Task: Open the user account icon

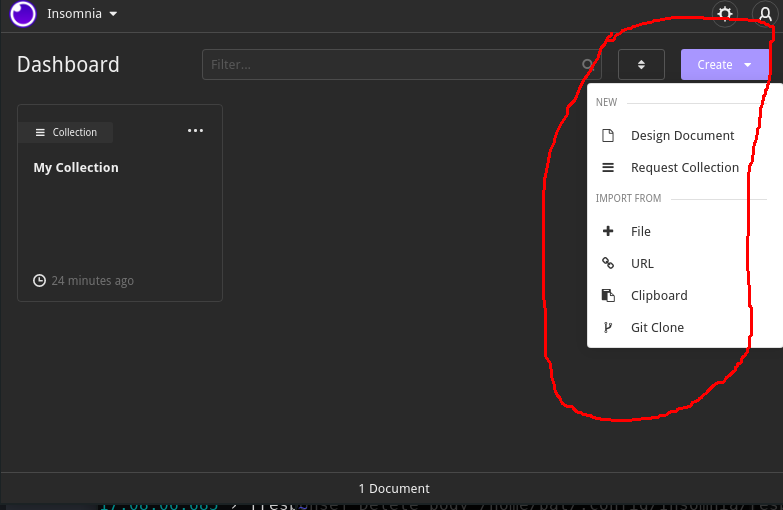Action: pos(765,13)
